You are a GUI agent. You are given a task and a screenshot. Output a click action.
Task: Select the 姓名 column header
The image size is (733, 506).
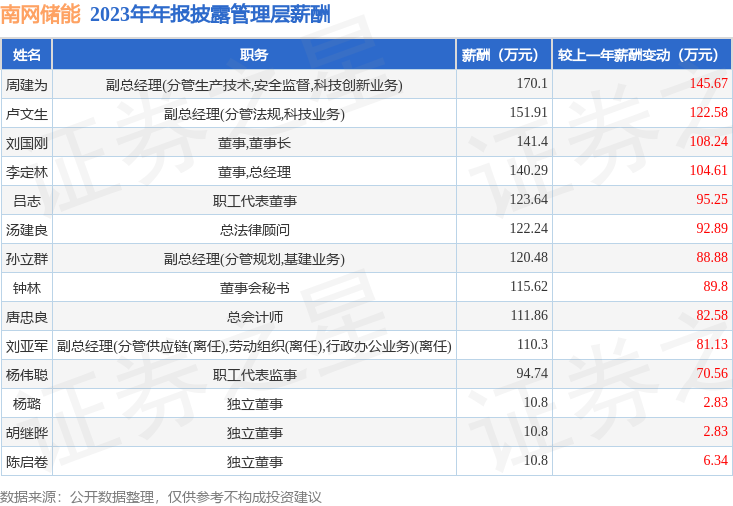click(x=27, y=55)
